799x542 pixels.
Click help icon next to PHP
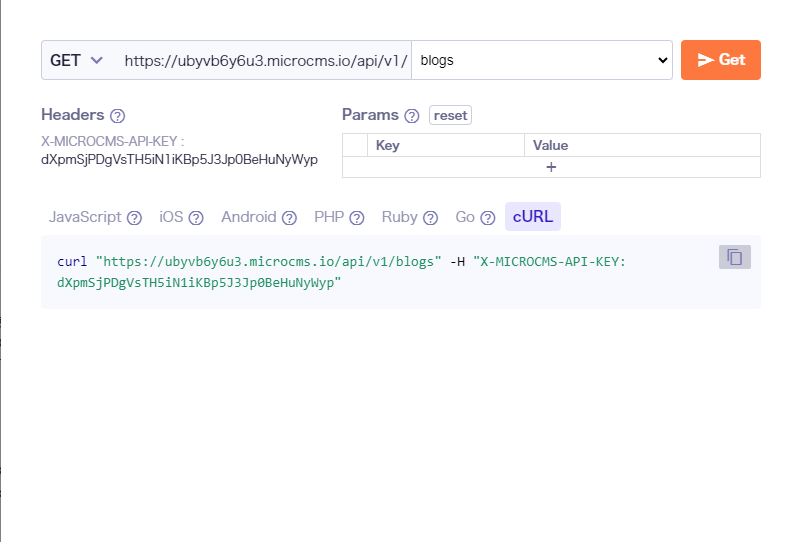point(357,218)
